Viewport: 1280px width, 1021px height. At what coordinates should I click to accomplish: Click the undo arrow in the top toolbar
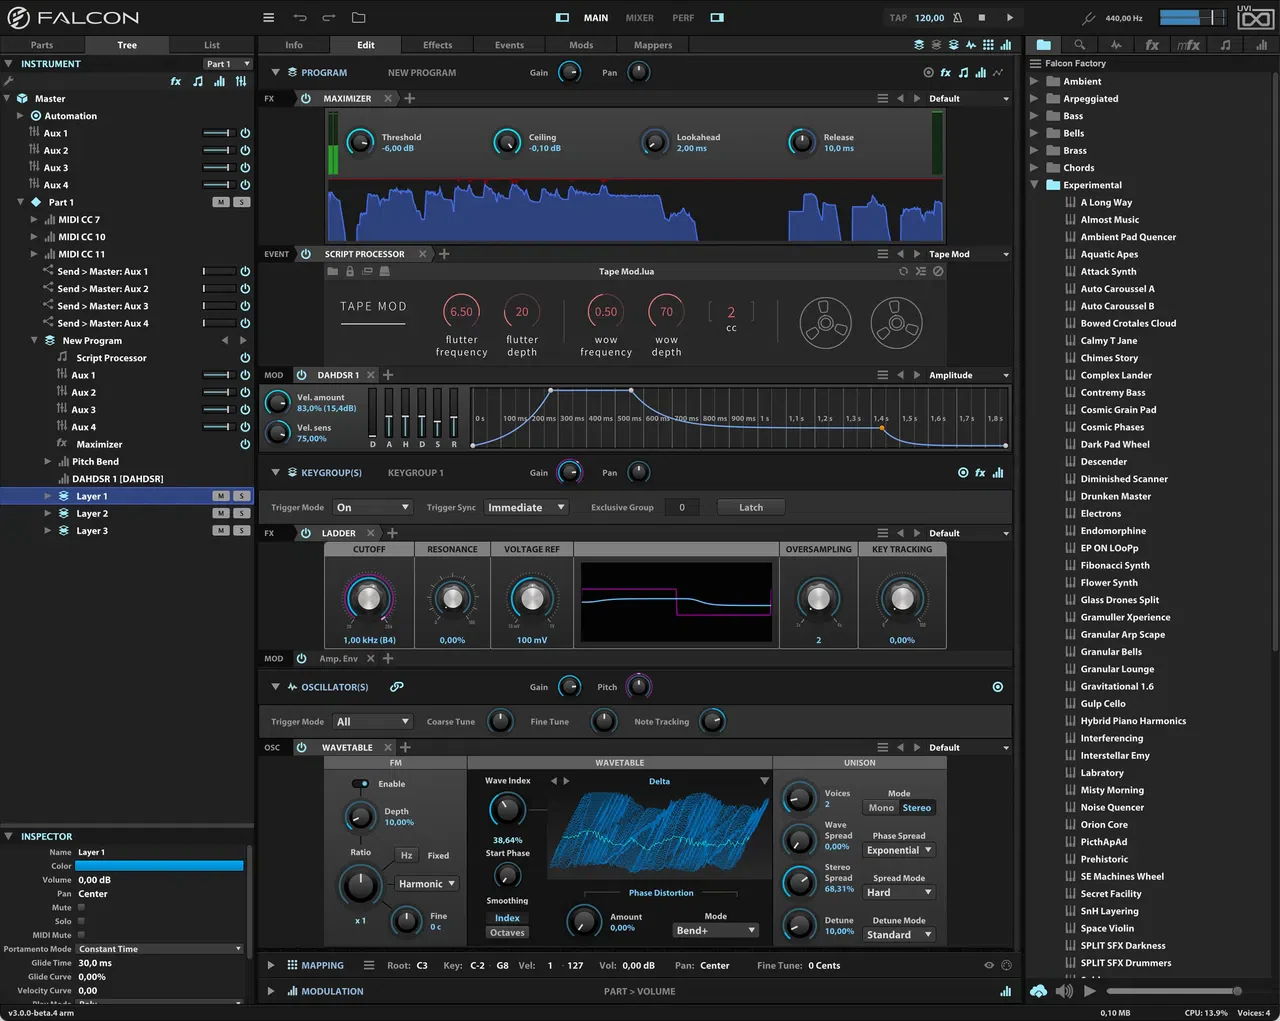click(300, 17)
